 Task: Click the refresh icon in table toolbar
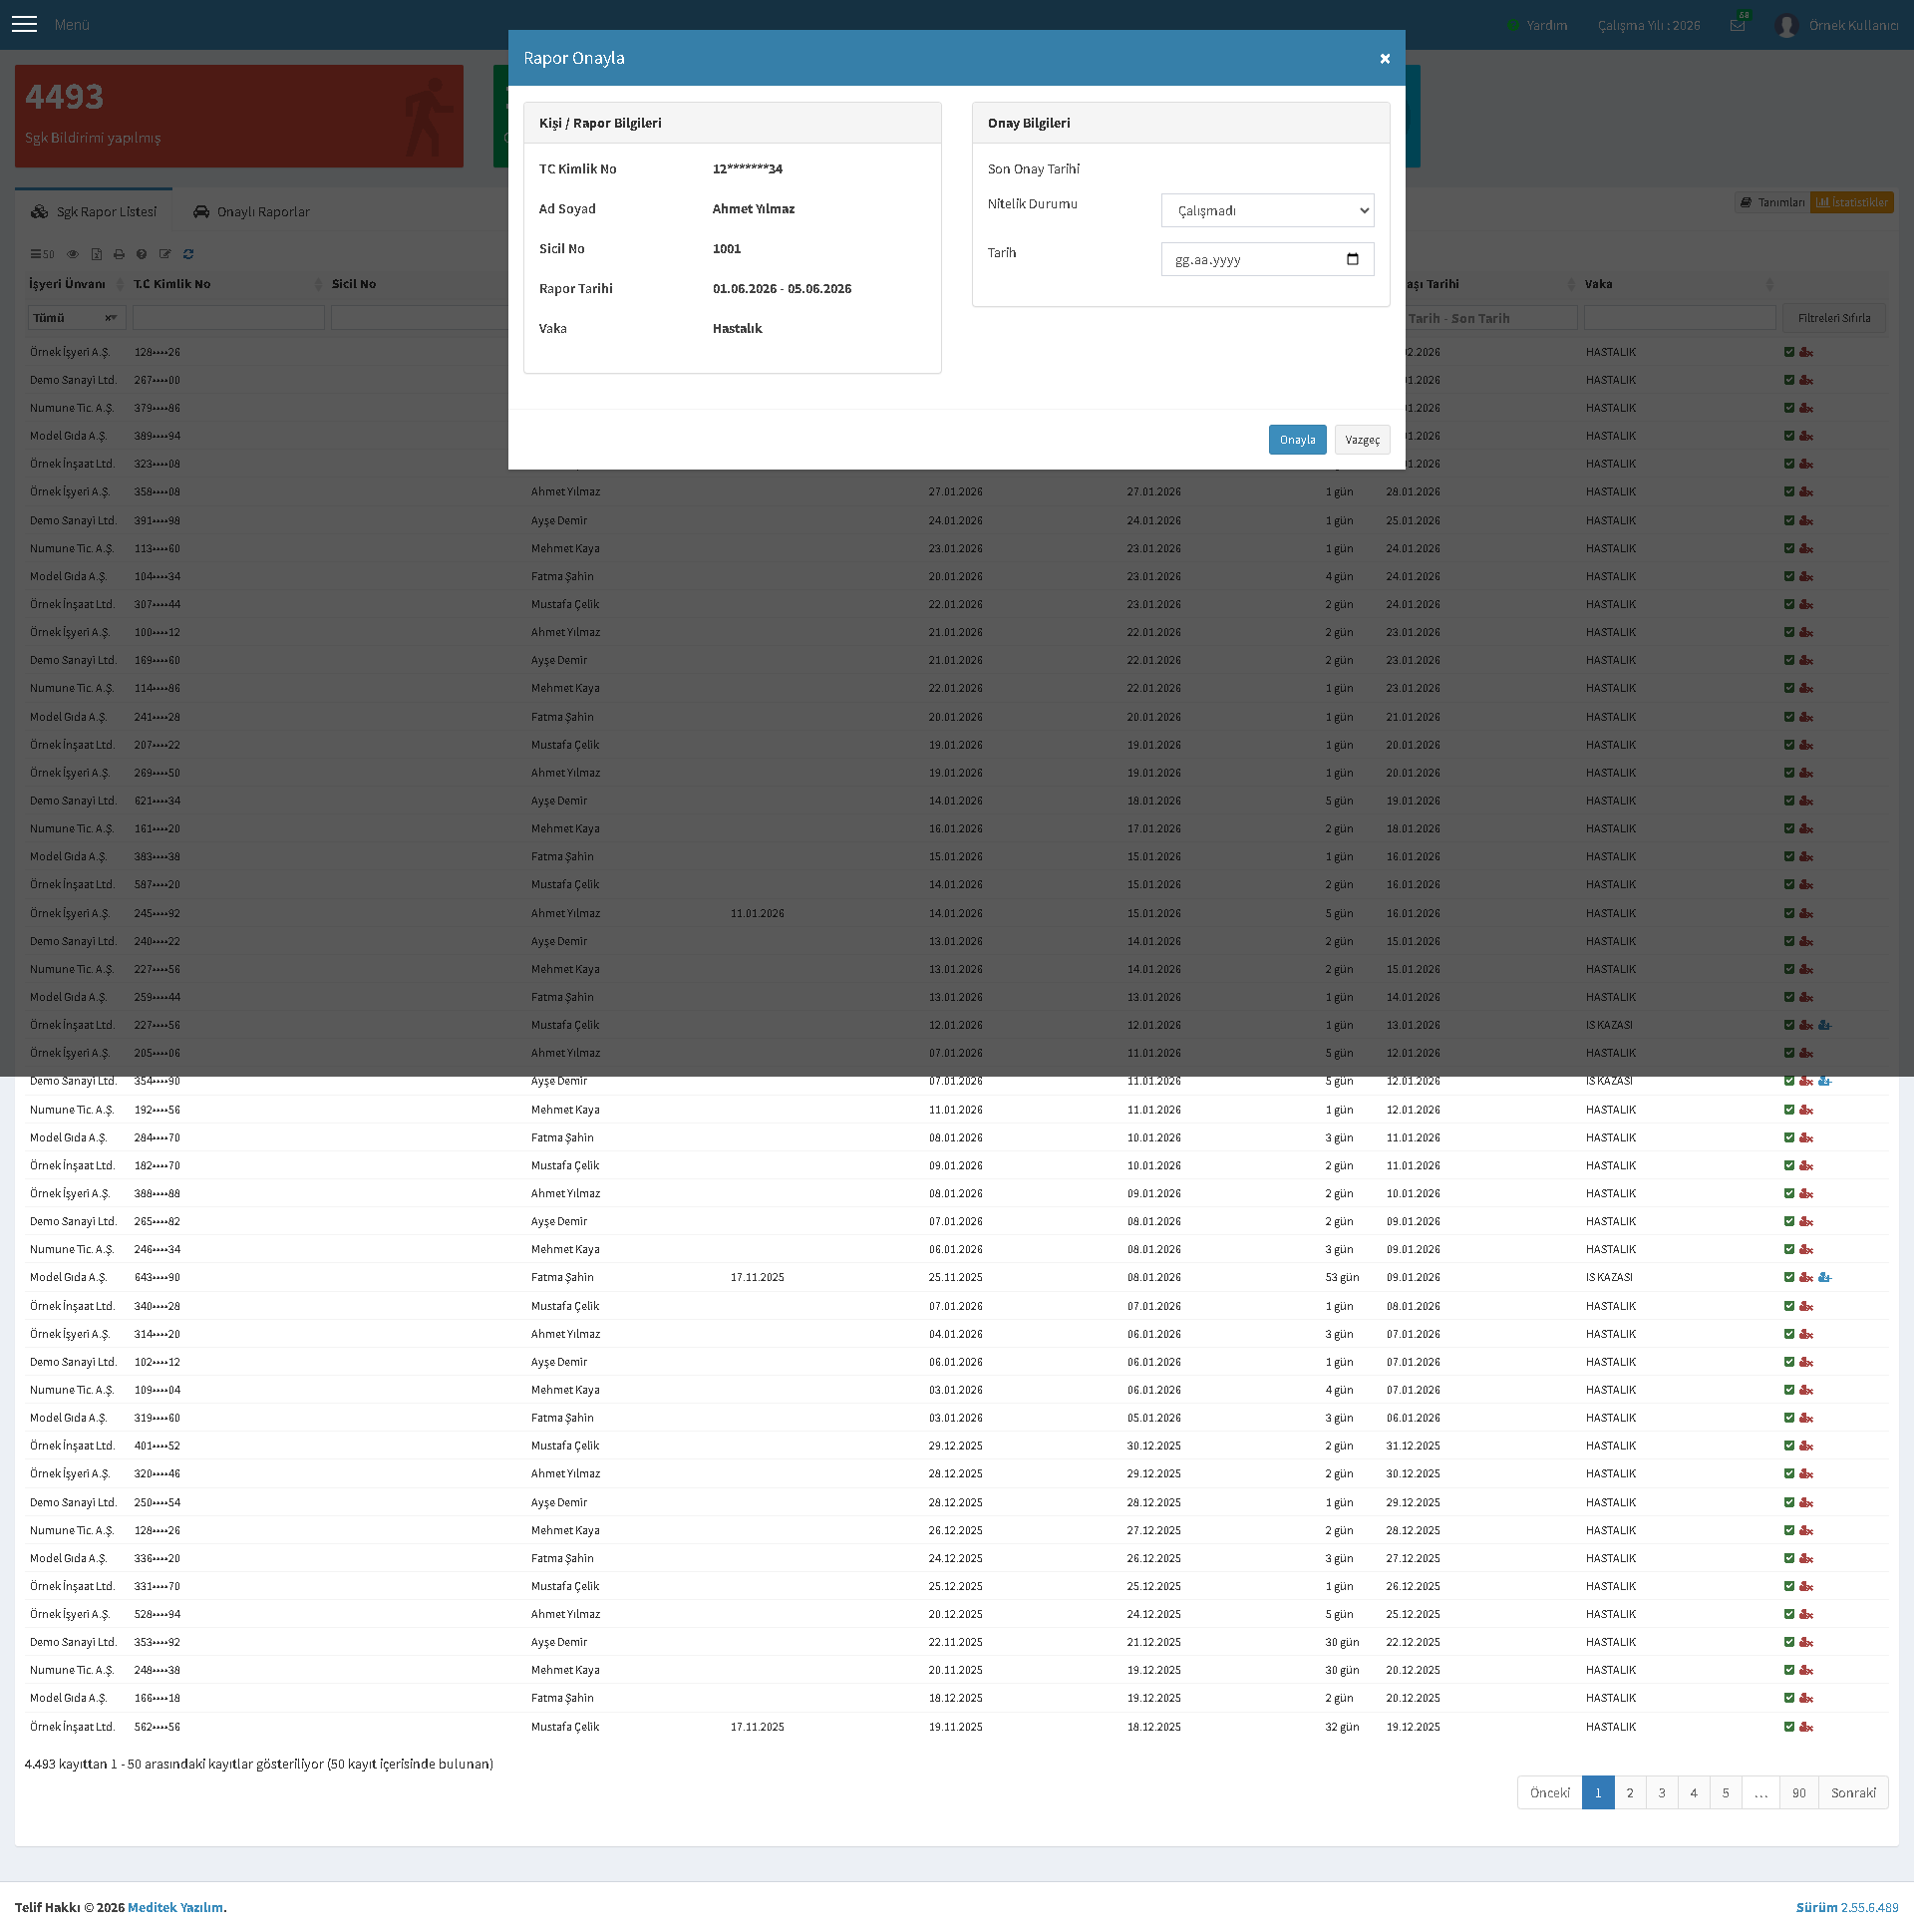pos(188,254)
